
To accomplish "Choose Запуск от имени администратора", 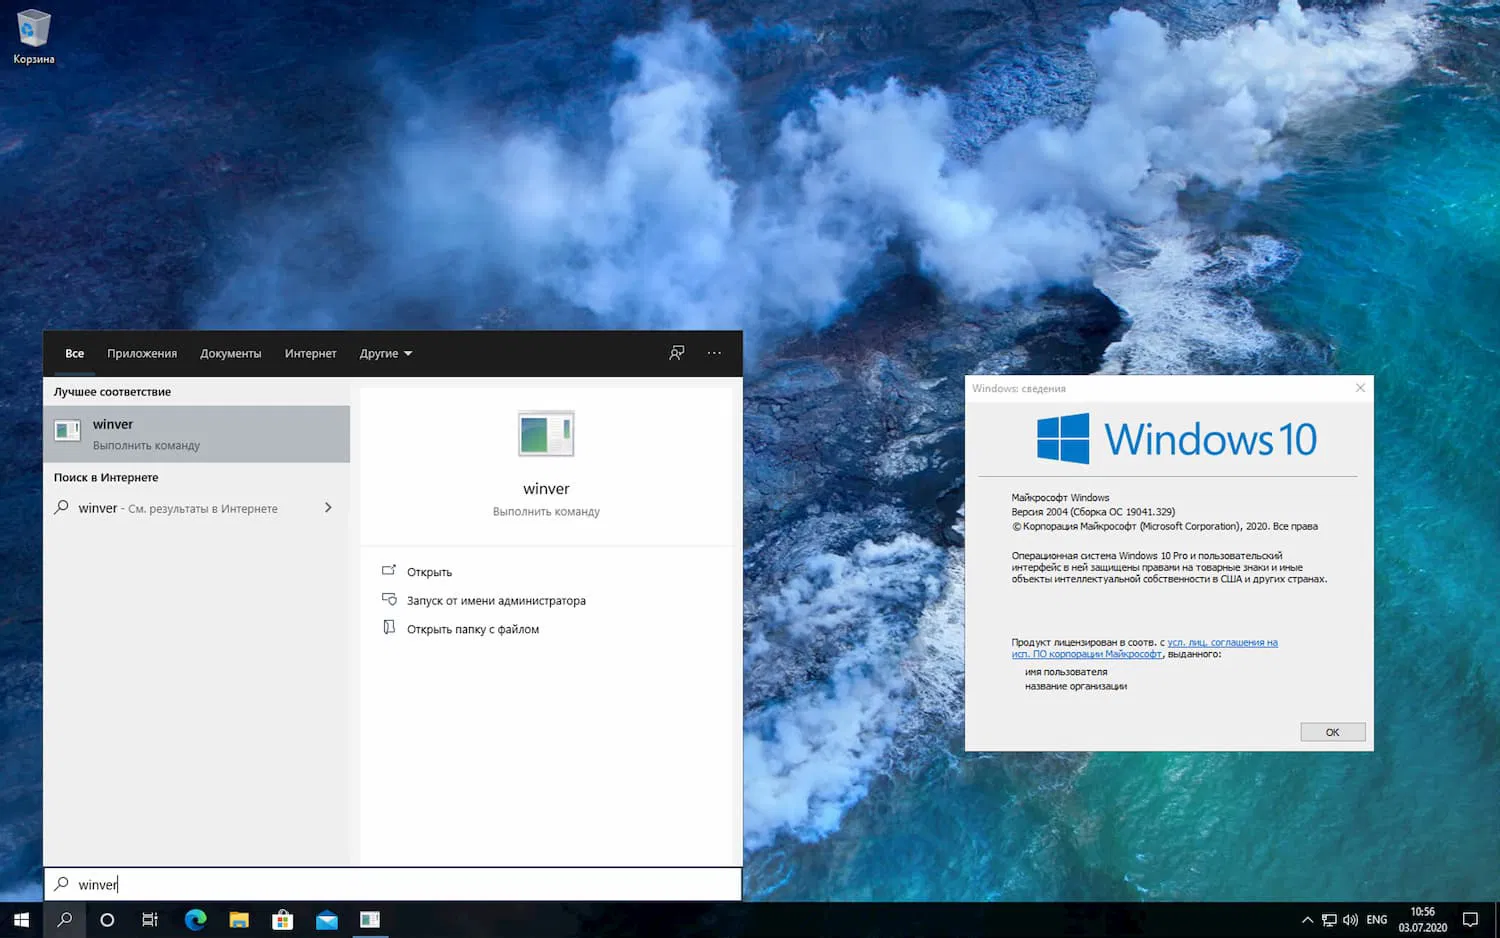I will click(497, 601).
